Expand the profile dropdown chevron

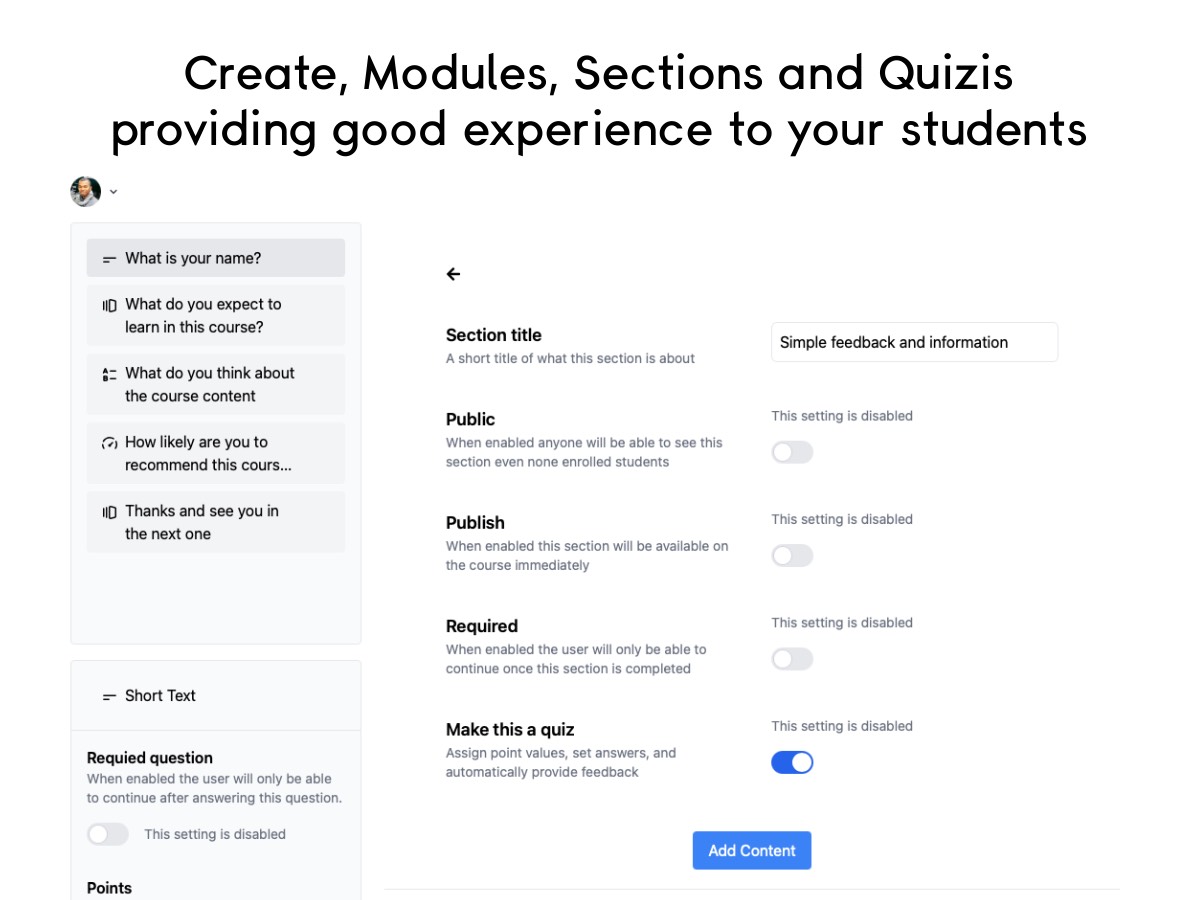pos(113,192)
